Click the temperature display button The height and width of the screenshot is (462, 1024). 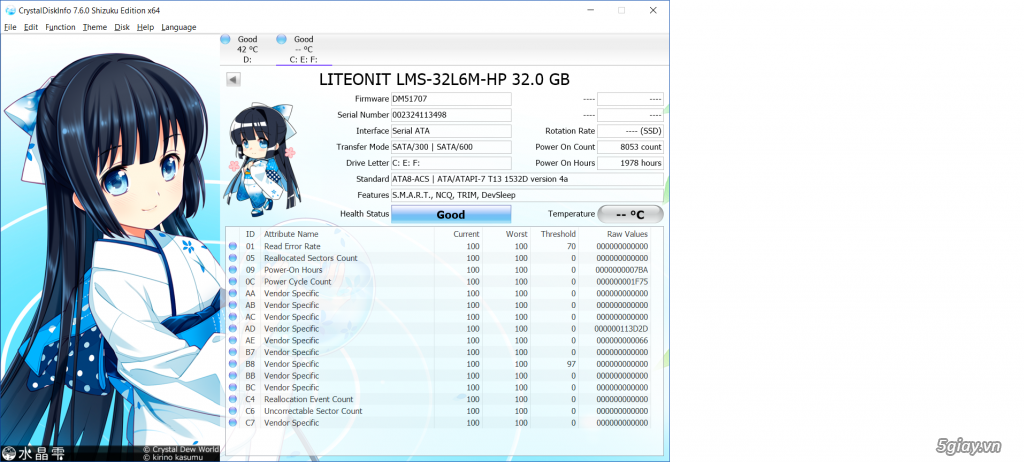630,214
